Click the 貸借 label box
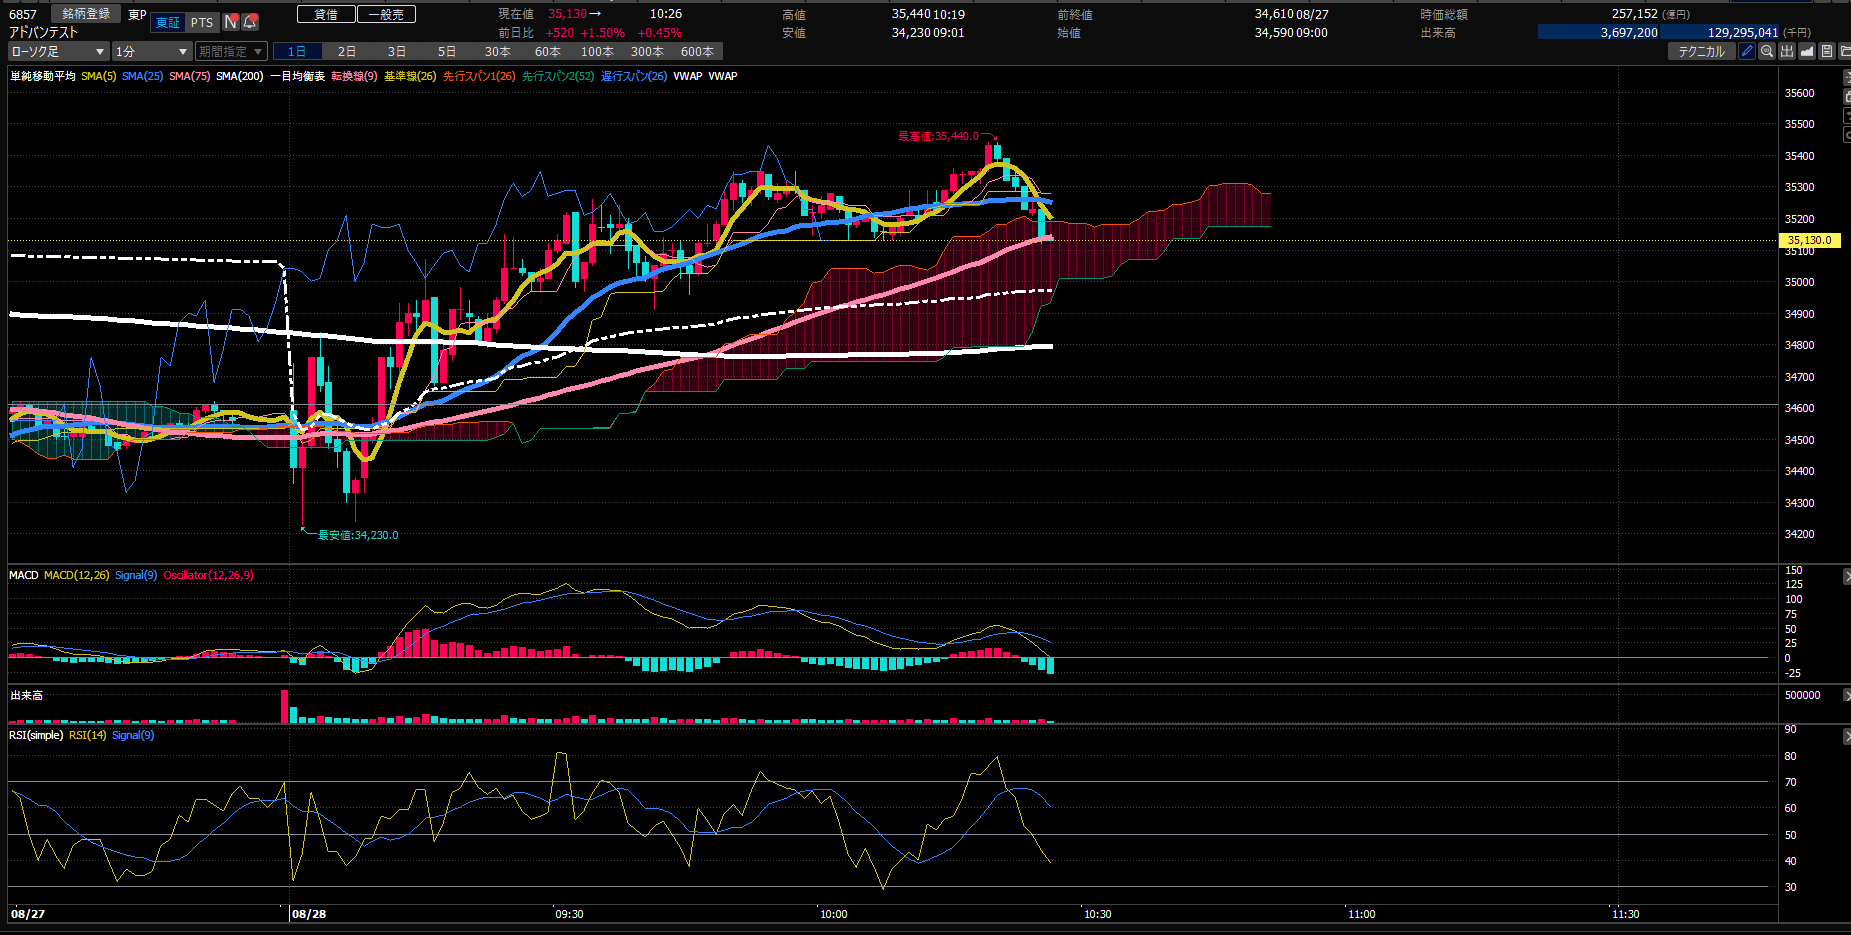This screenshot has height=935, width=1851. pos(326,14)
